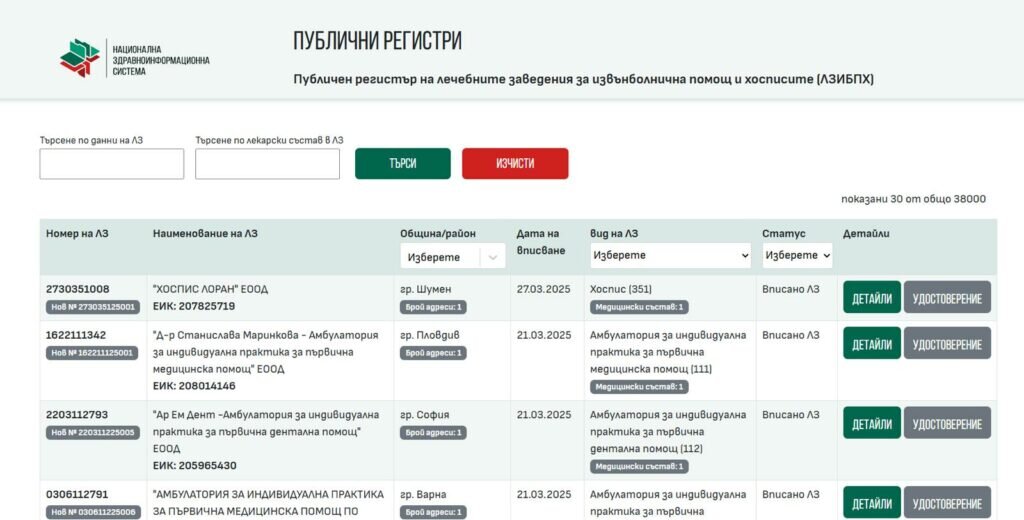Click the red ИЗЧИСТИ clear button
The image size is (1024, 520).
tap(515, 163)
